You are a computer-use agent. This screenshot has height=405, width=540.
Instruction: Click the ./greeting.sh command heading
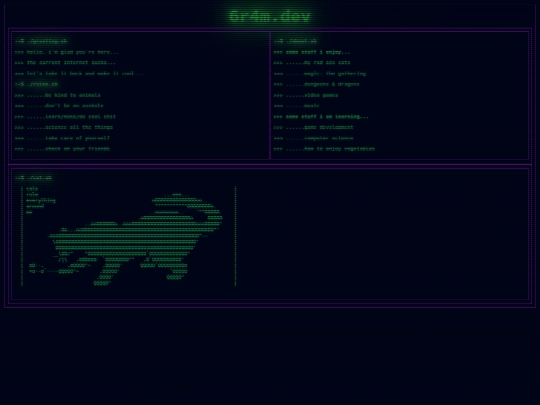[41, 41]
